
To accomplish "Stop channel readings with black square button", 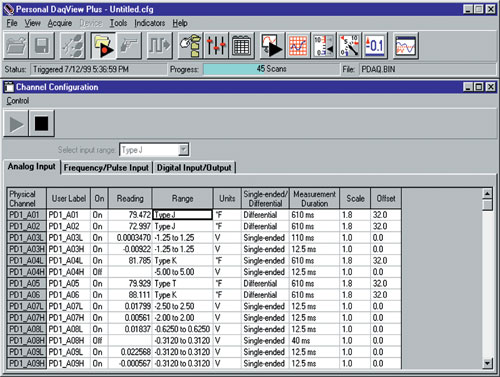I will click(42, 124).
